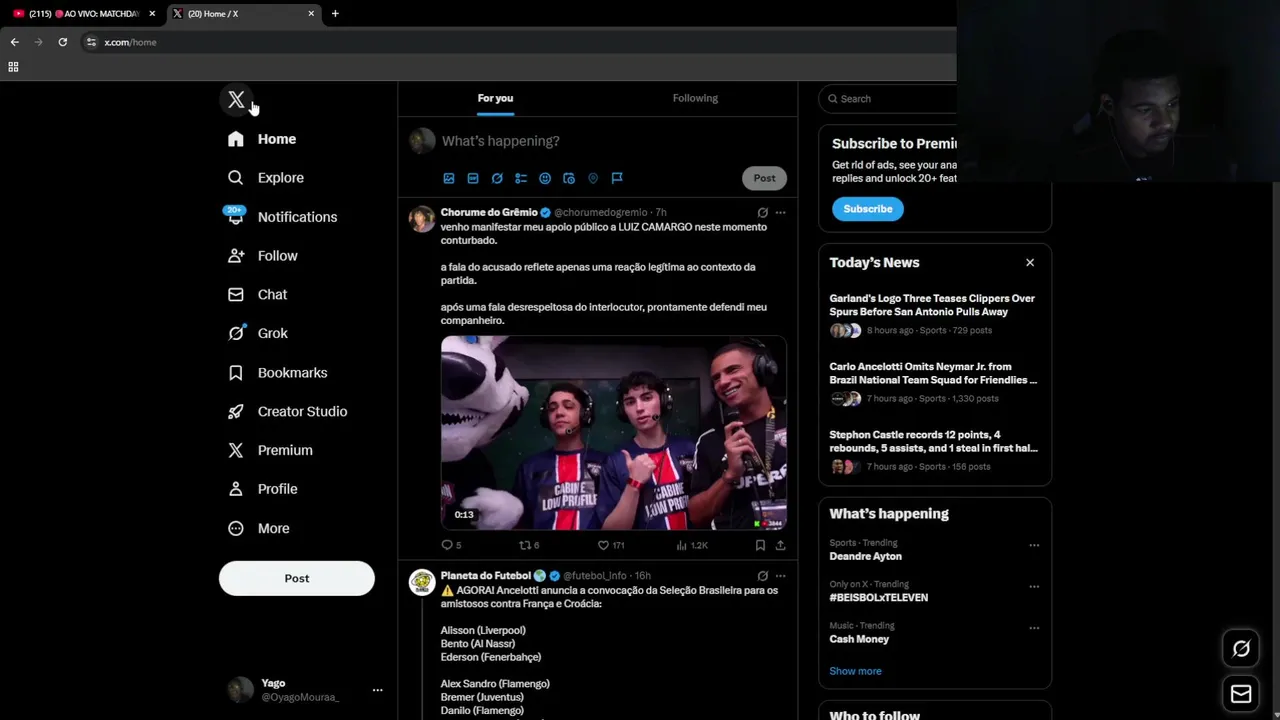Click the flag icon in composer
The image size is (1280, 720).
point(617,178)
